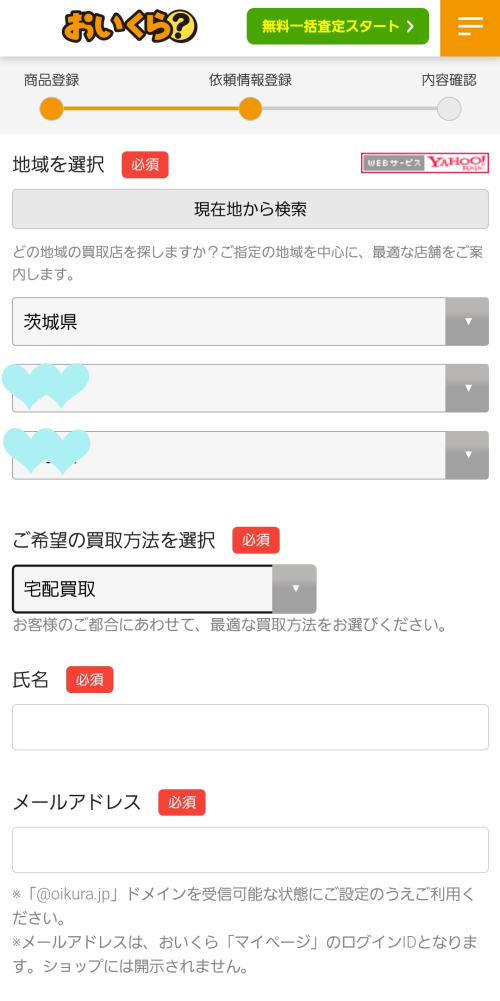
Task: Click 現在地から検索 button
Action: 250,209
